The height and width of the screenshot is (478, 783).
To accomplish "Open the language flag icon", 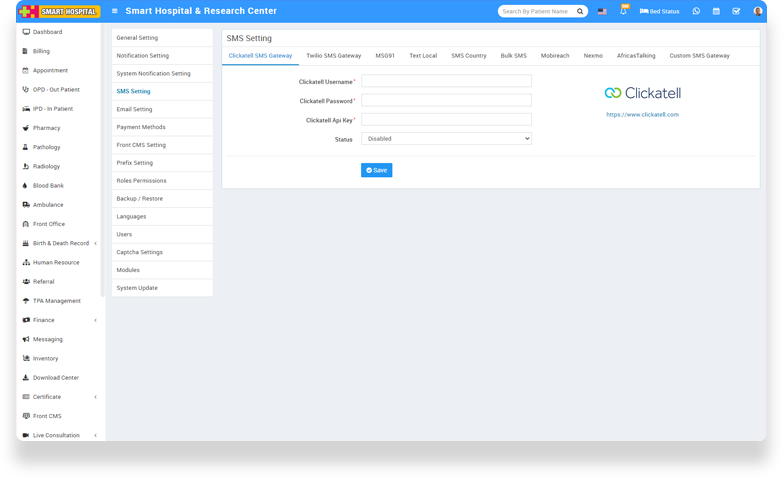I will click(602, 11).
